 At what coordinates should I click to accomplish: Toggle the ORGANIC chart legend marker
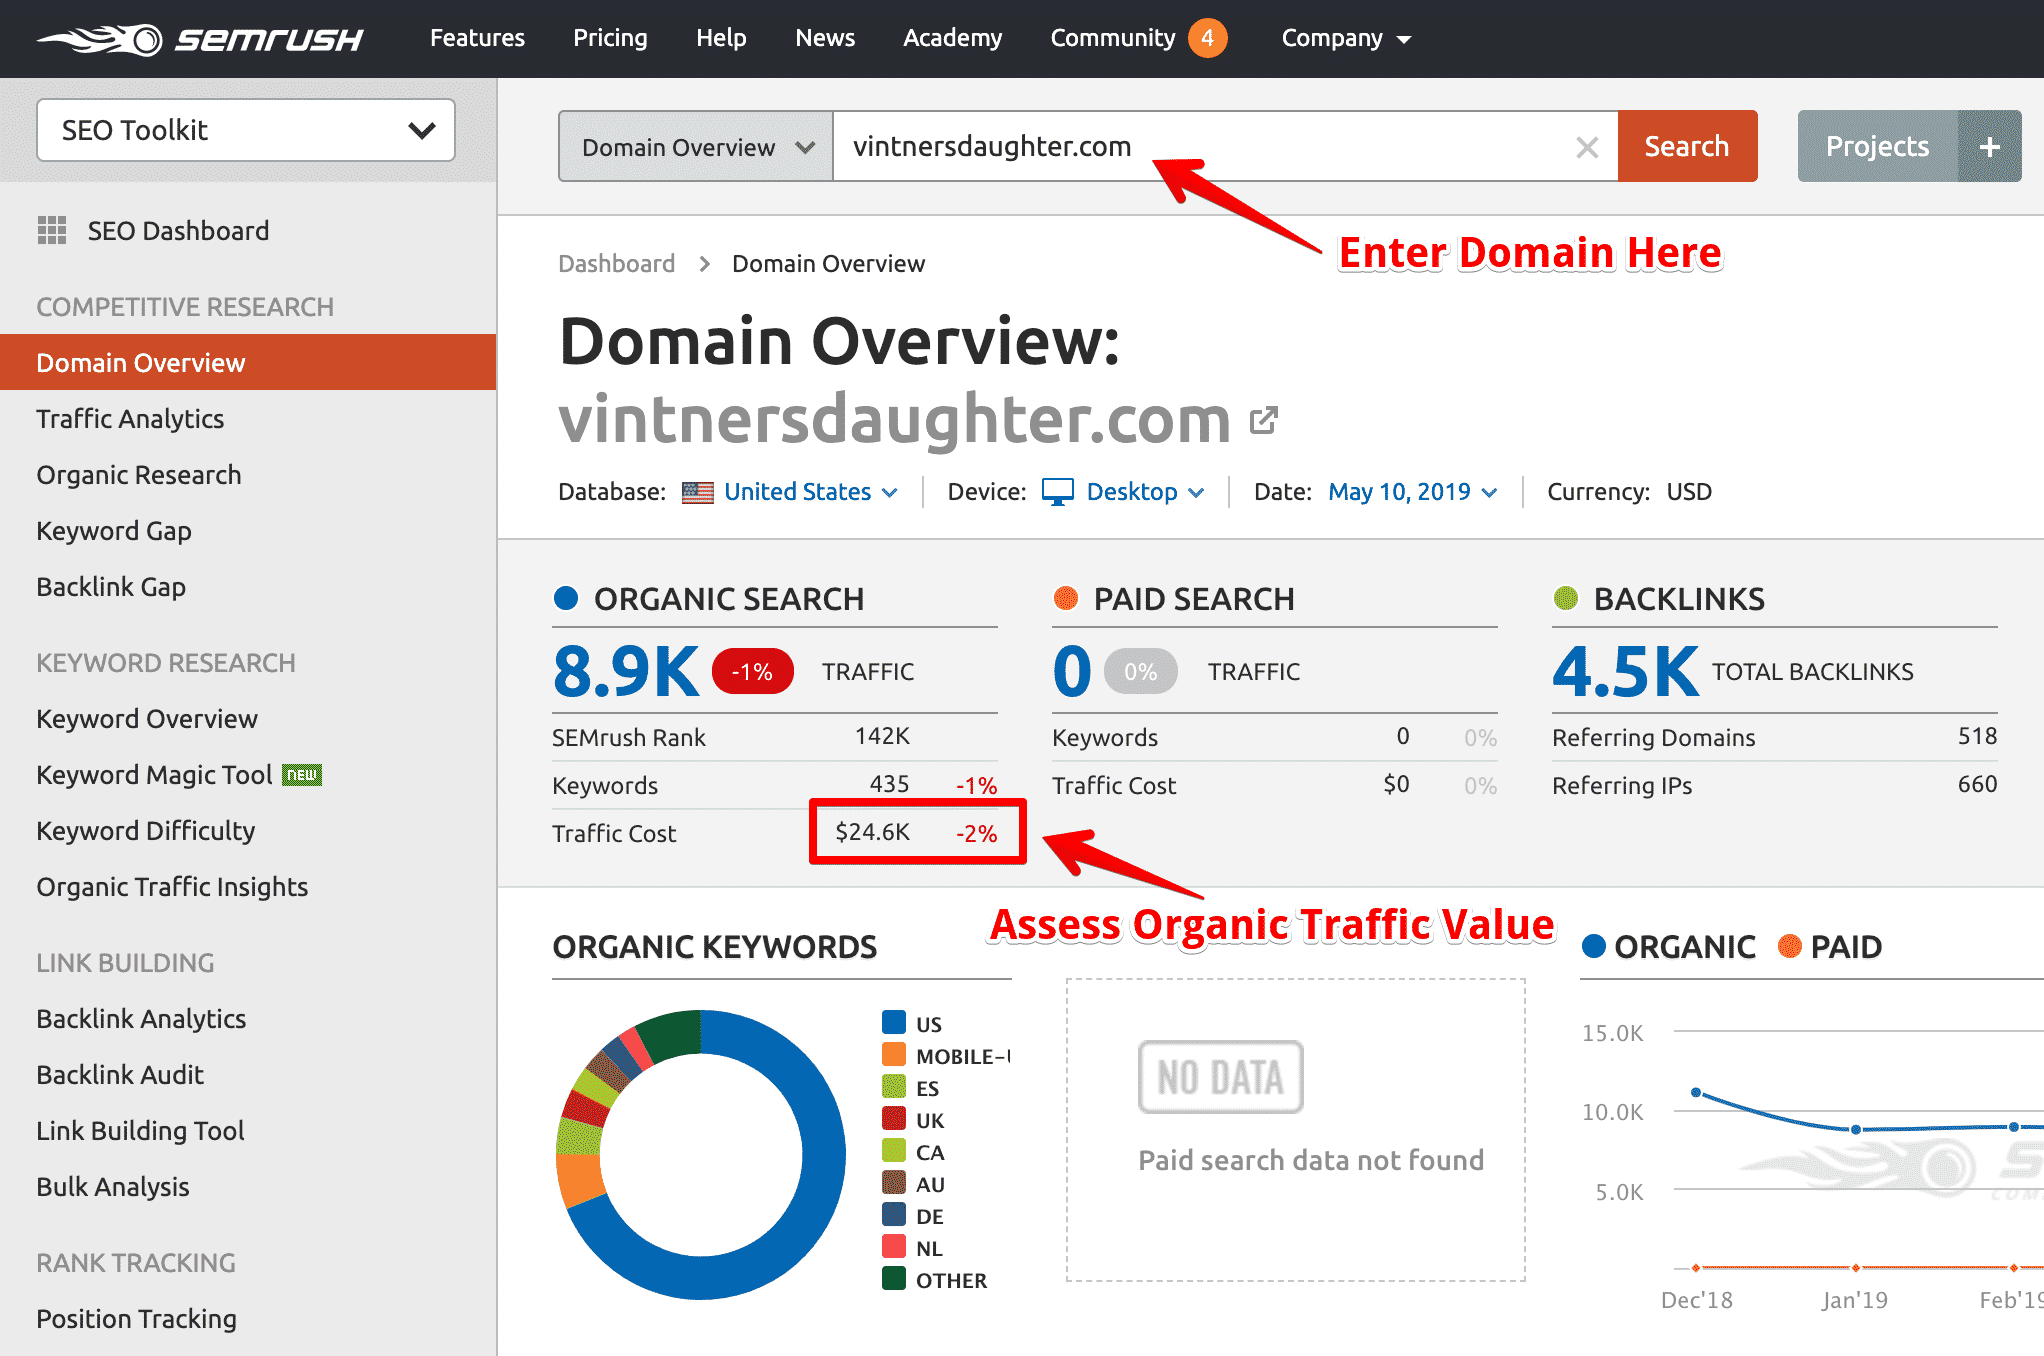[1594, 946]
